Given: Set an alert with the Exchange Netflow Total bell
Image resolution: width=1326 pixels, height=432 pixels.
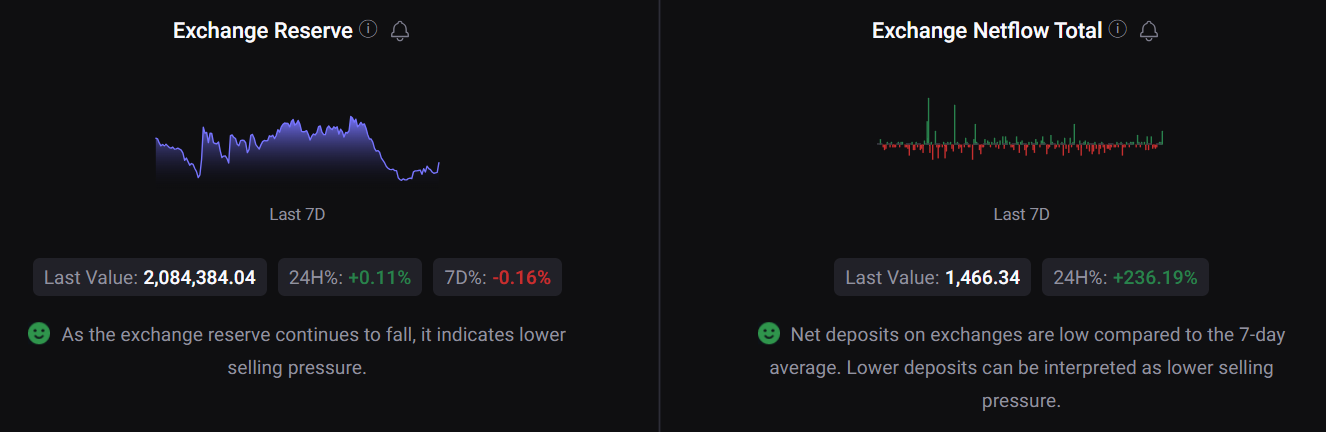Looking at the screenshot, I should (1149, 31).
